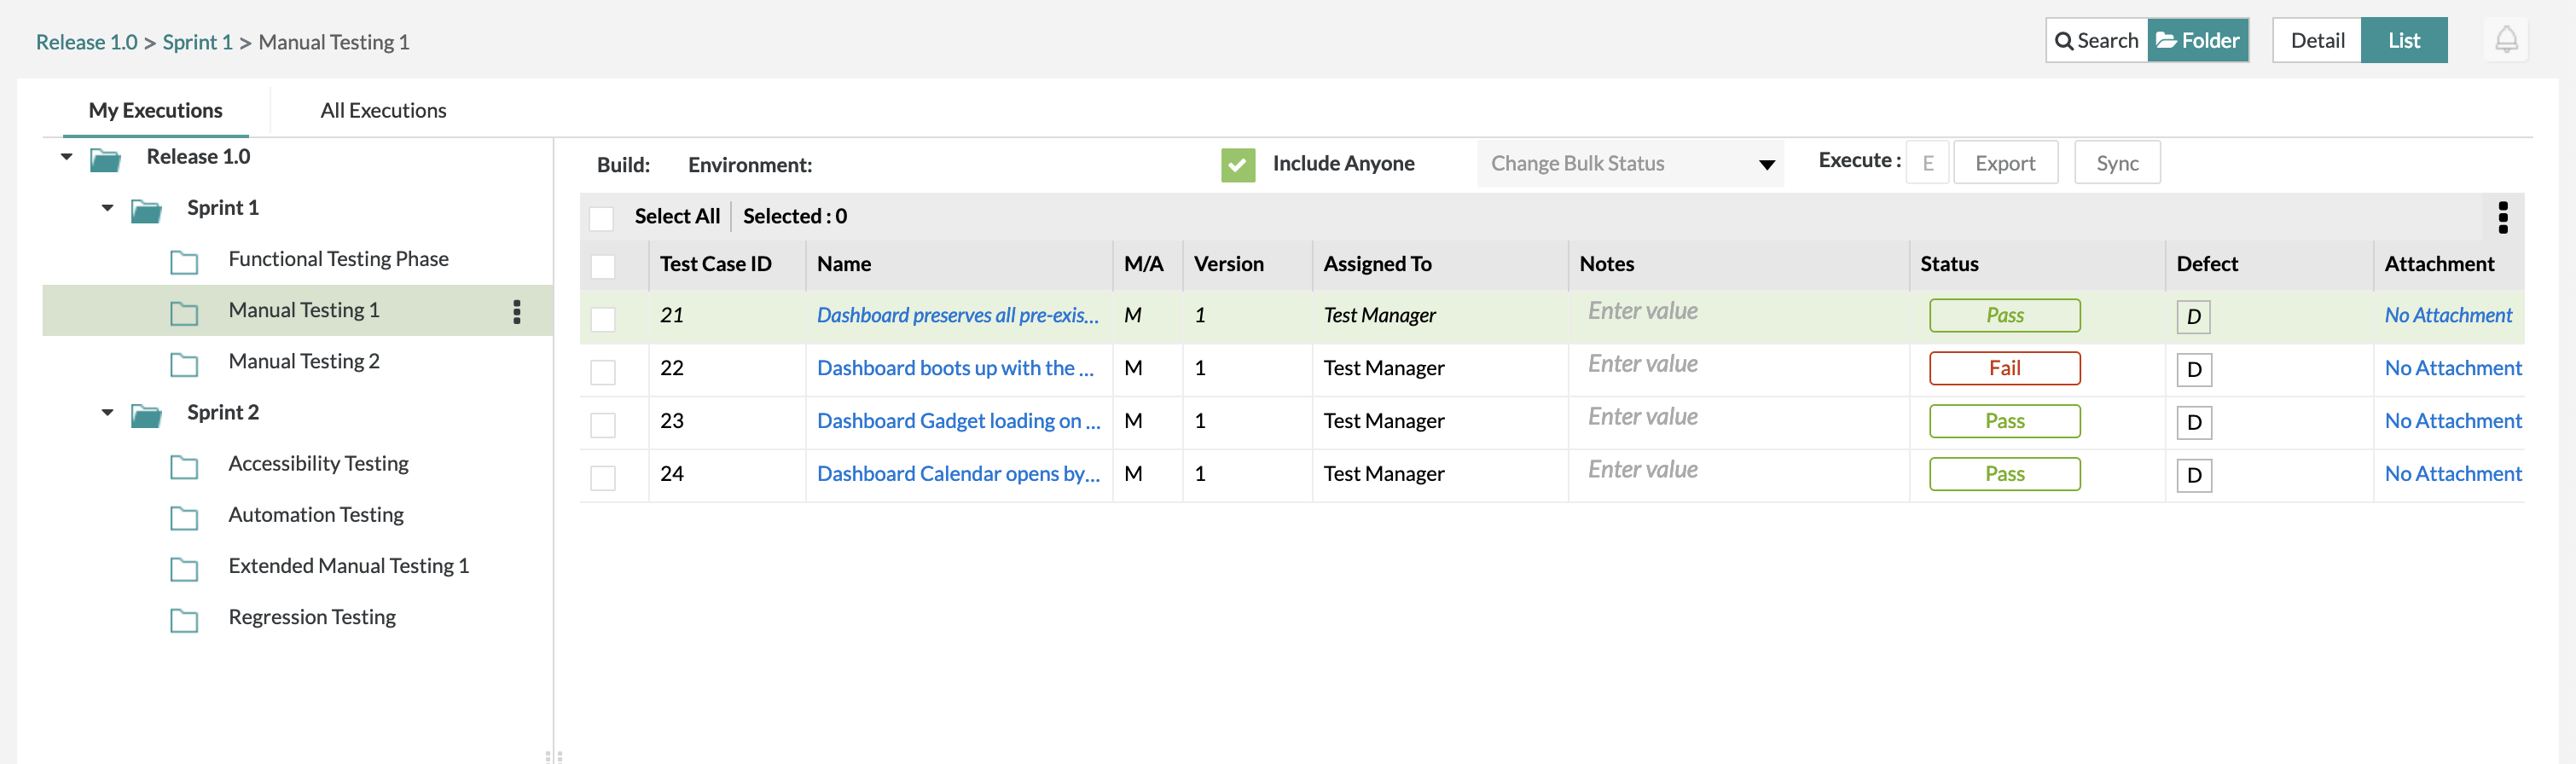Click the Fail status for test case 22
This screenshot has height=764, width=2576.
tap(2004, 368)
